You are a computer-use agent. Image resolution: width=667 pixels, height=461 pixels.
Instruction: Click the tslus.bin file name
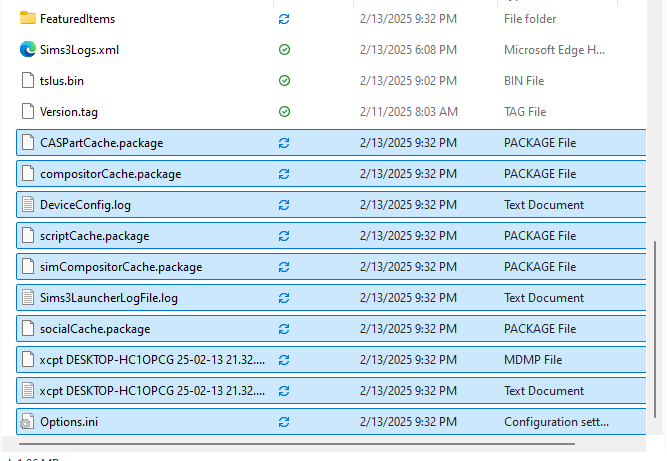point(62,81)
